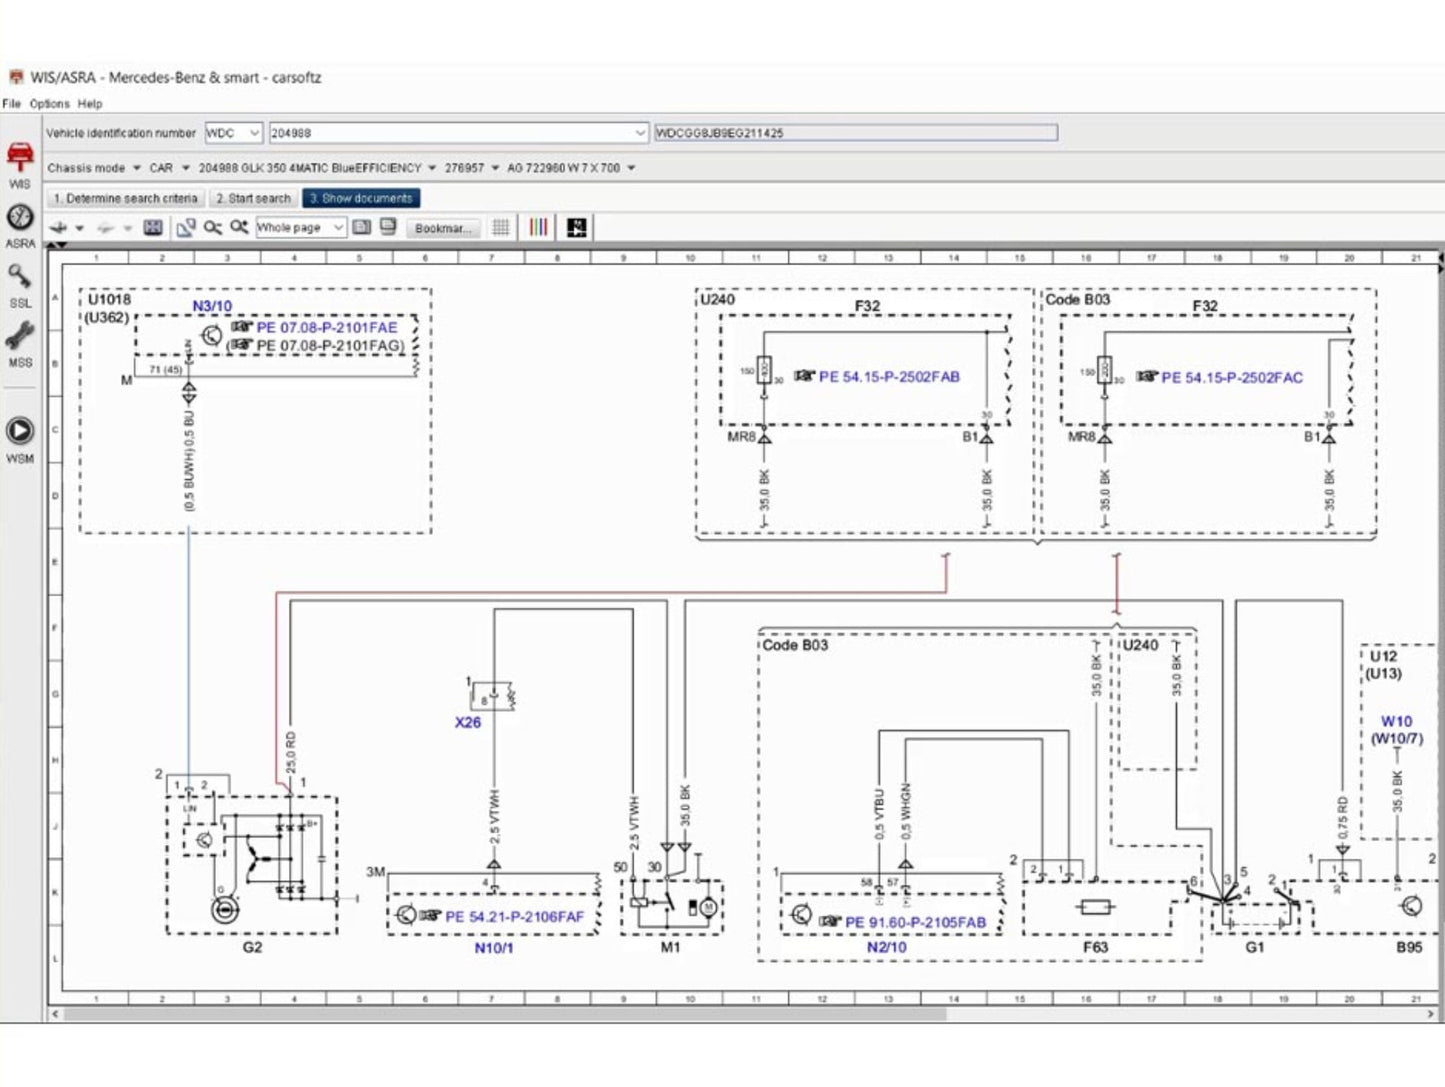Click the SSL wrench icon in the sidebar
Image resolution: width=1445 pixels, height=1087 pixels.
[x=20, y=278]
